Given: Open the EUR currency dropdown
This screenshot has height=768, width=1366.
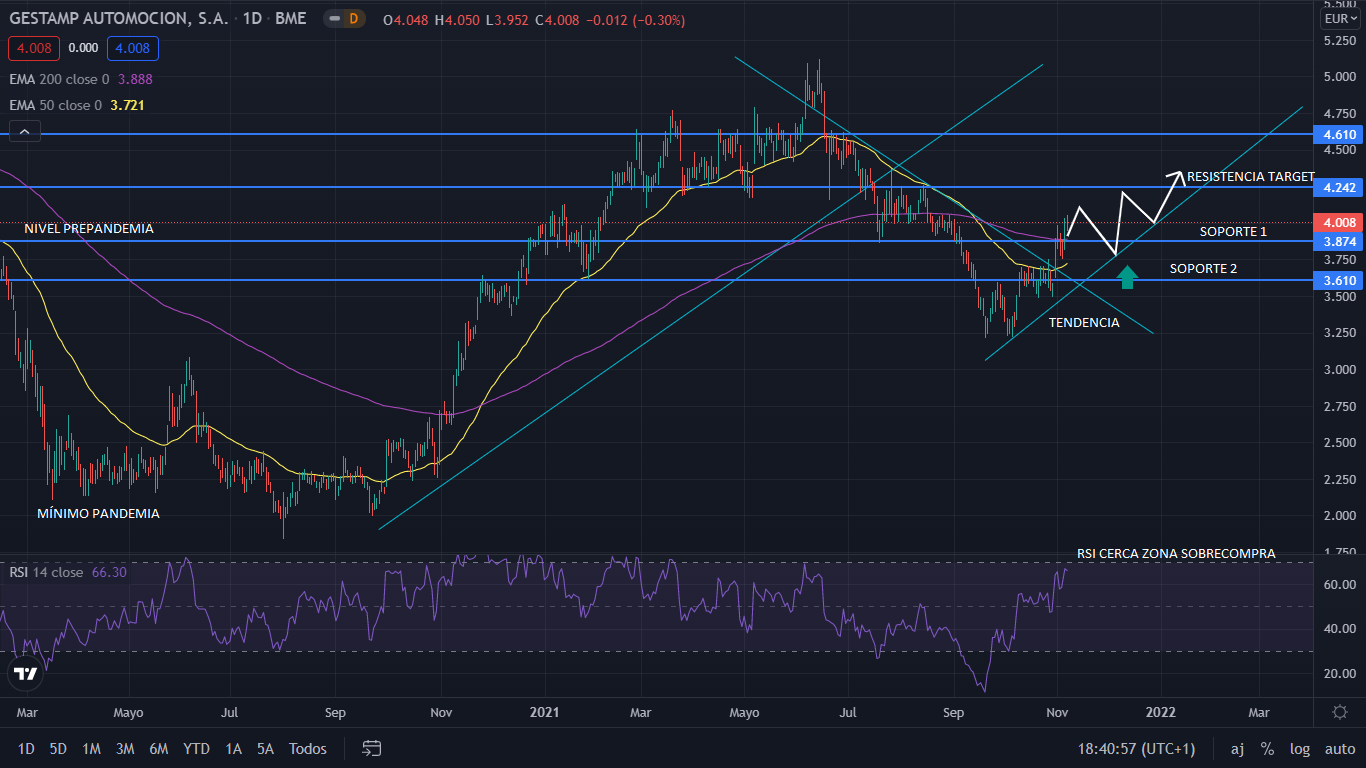Looking at the screenshot, I should (1339, 19).
